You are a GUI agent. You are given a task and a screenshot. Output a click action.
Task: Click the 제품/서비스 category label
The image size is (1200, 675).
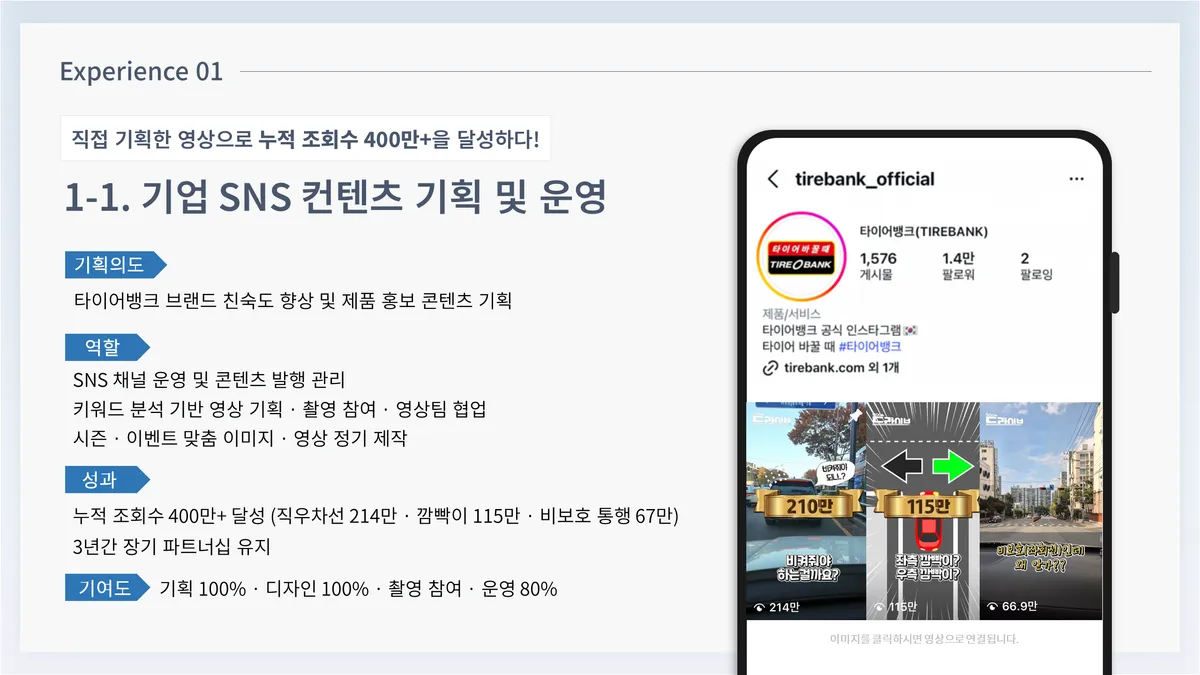pyautogui.click(x=791, y=313)
